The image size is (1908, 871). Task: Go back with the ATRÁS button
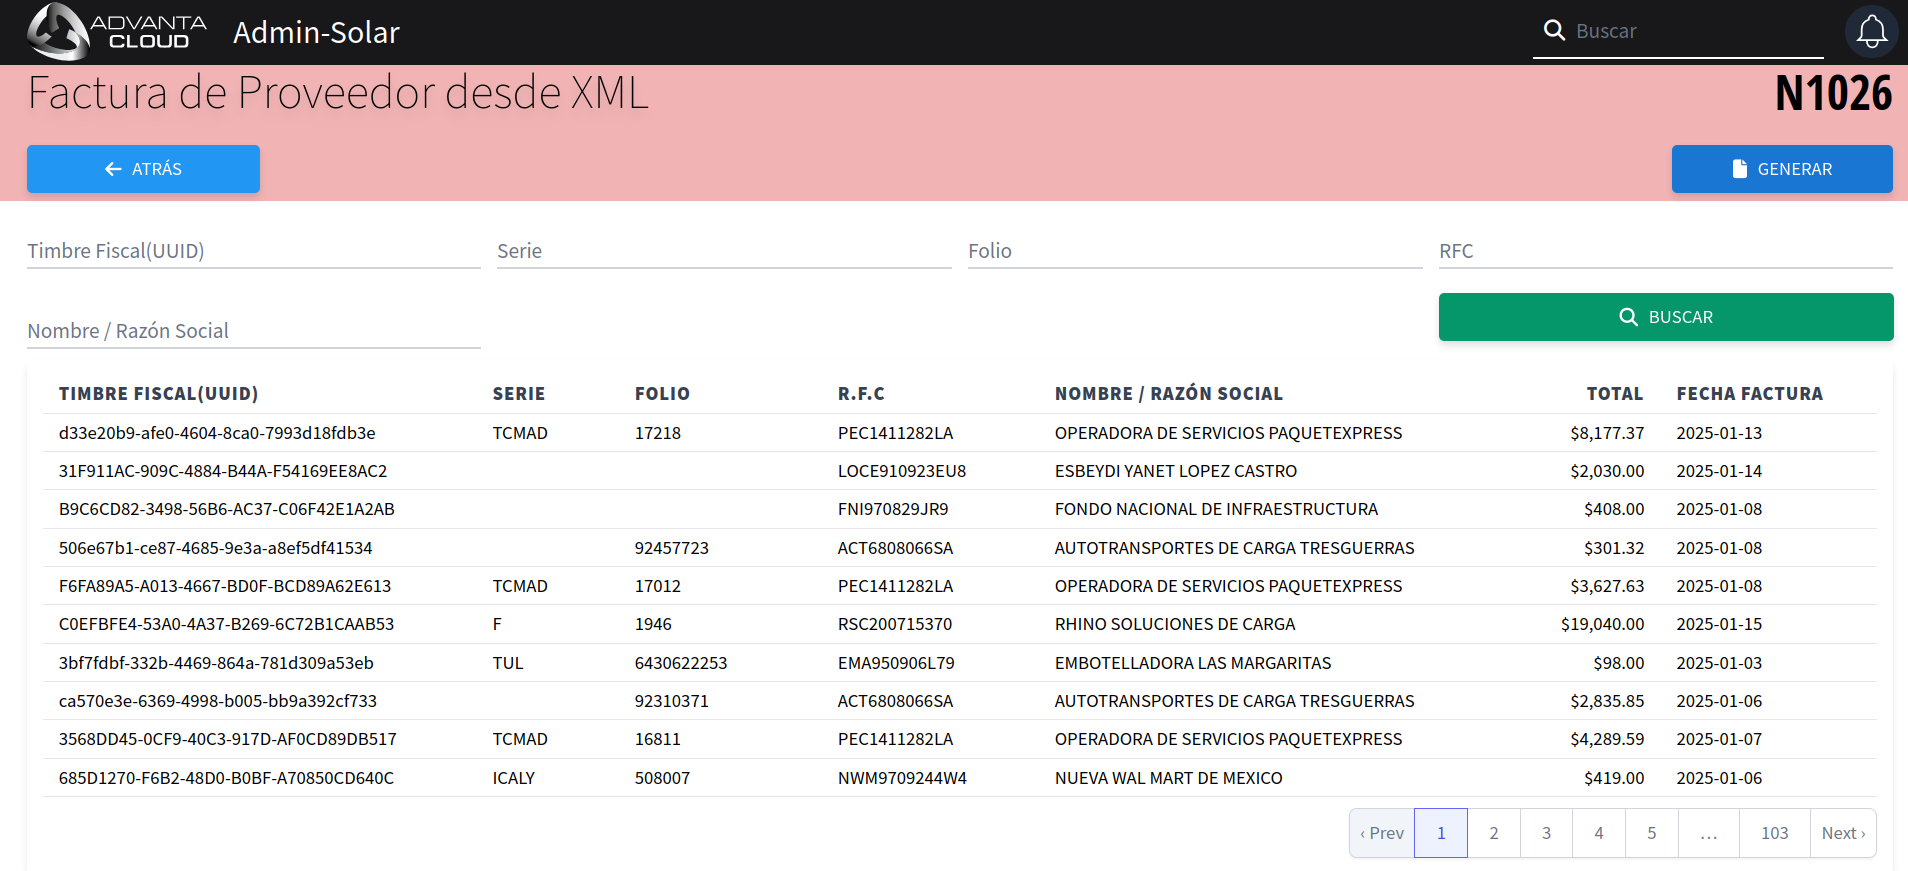click(143, 169)
